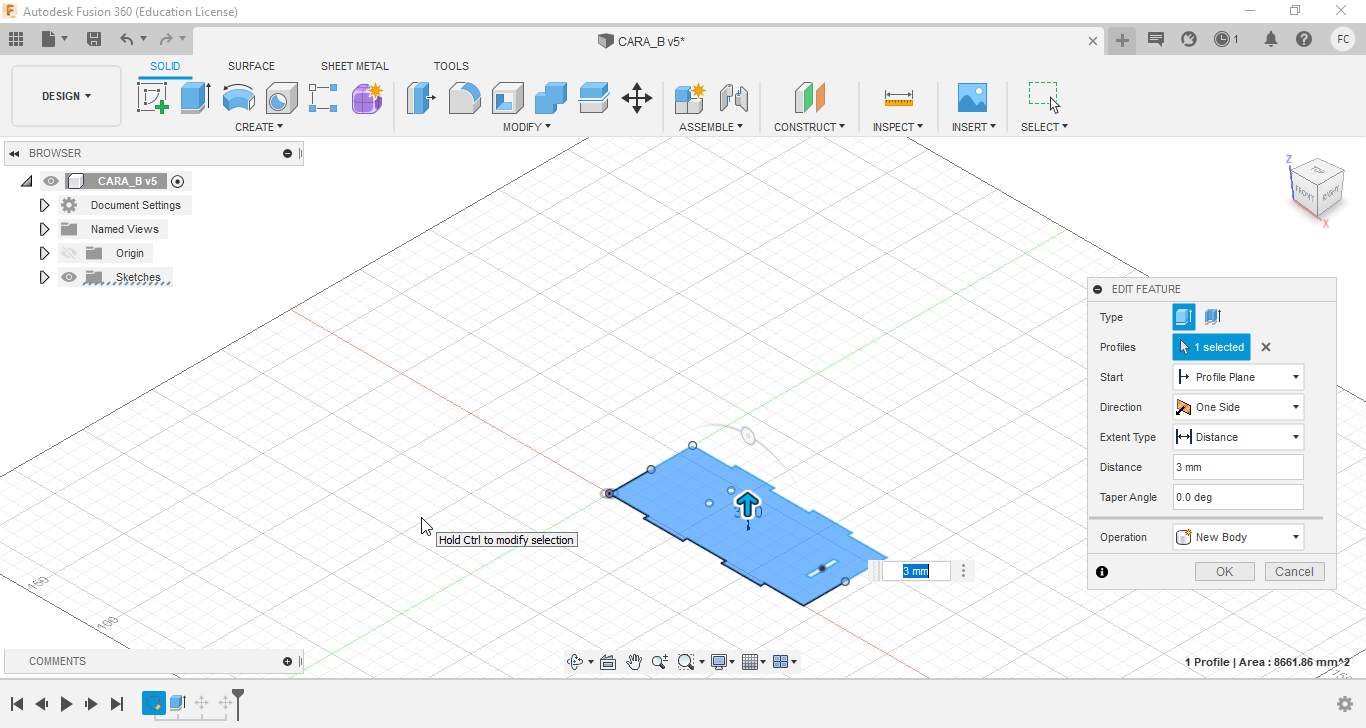Click the Offset Plane construct tool
The image size is (1366, 728).
809,98
